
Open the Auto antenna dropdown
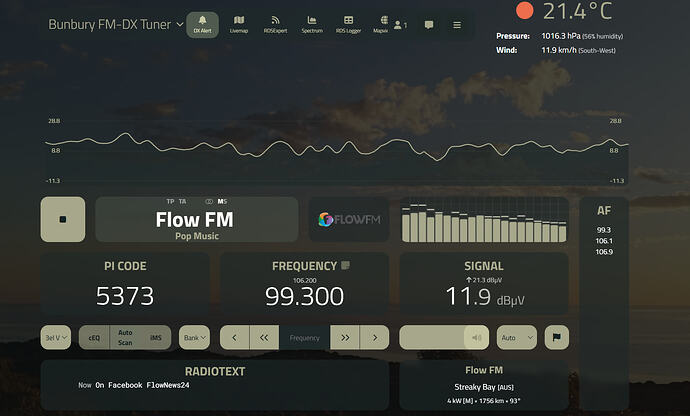pyautogui.click(x=516, y=338)
